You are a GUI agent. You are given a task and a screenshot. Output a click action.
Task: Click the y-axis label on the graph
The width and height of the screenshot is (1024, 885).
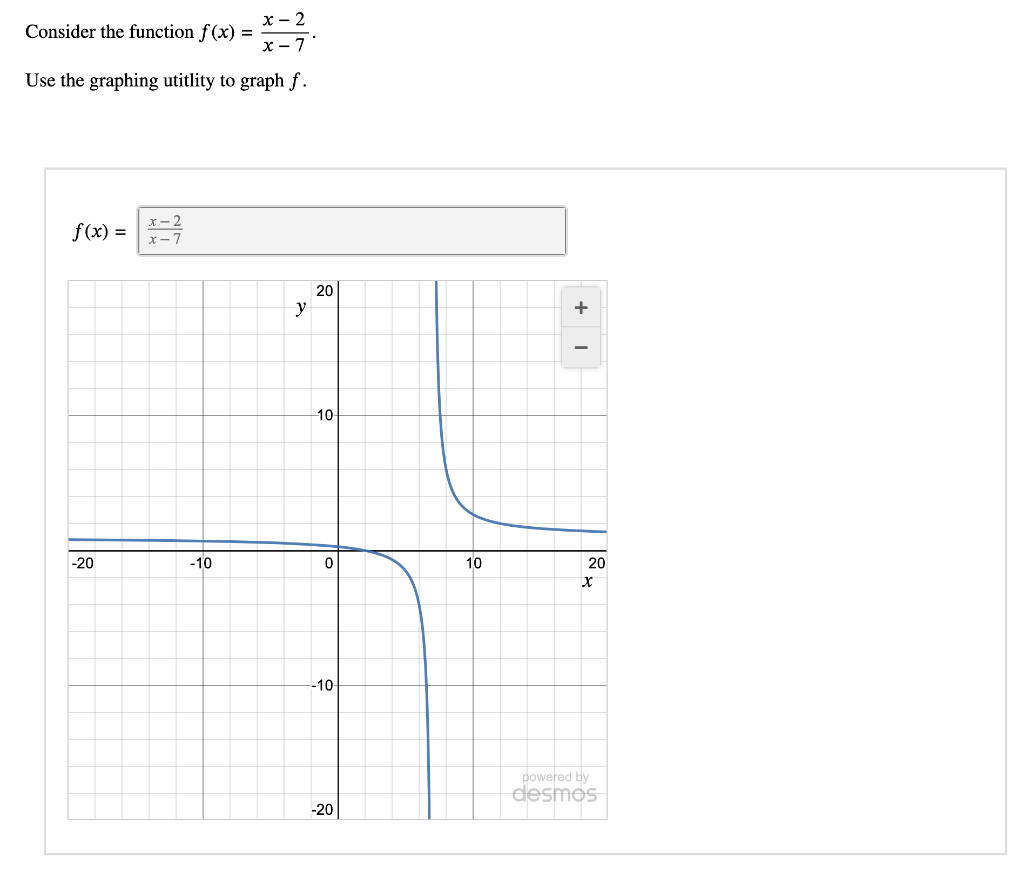point(299,307)
